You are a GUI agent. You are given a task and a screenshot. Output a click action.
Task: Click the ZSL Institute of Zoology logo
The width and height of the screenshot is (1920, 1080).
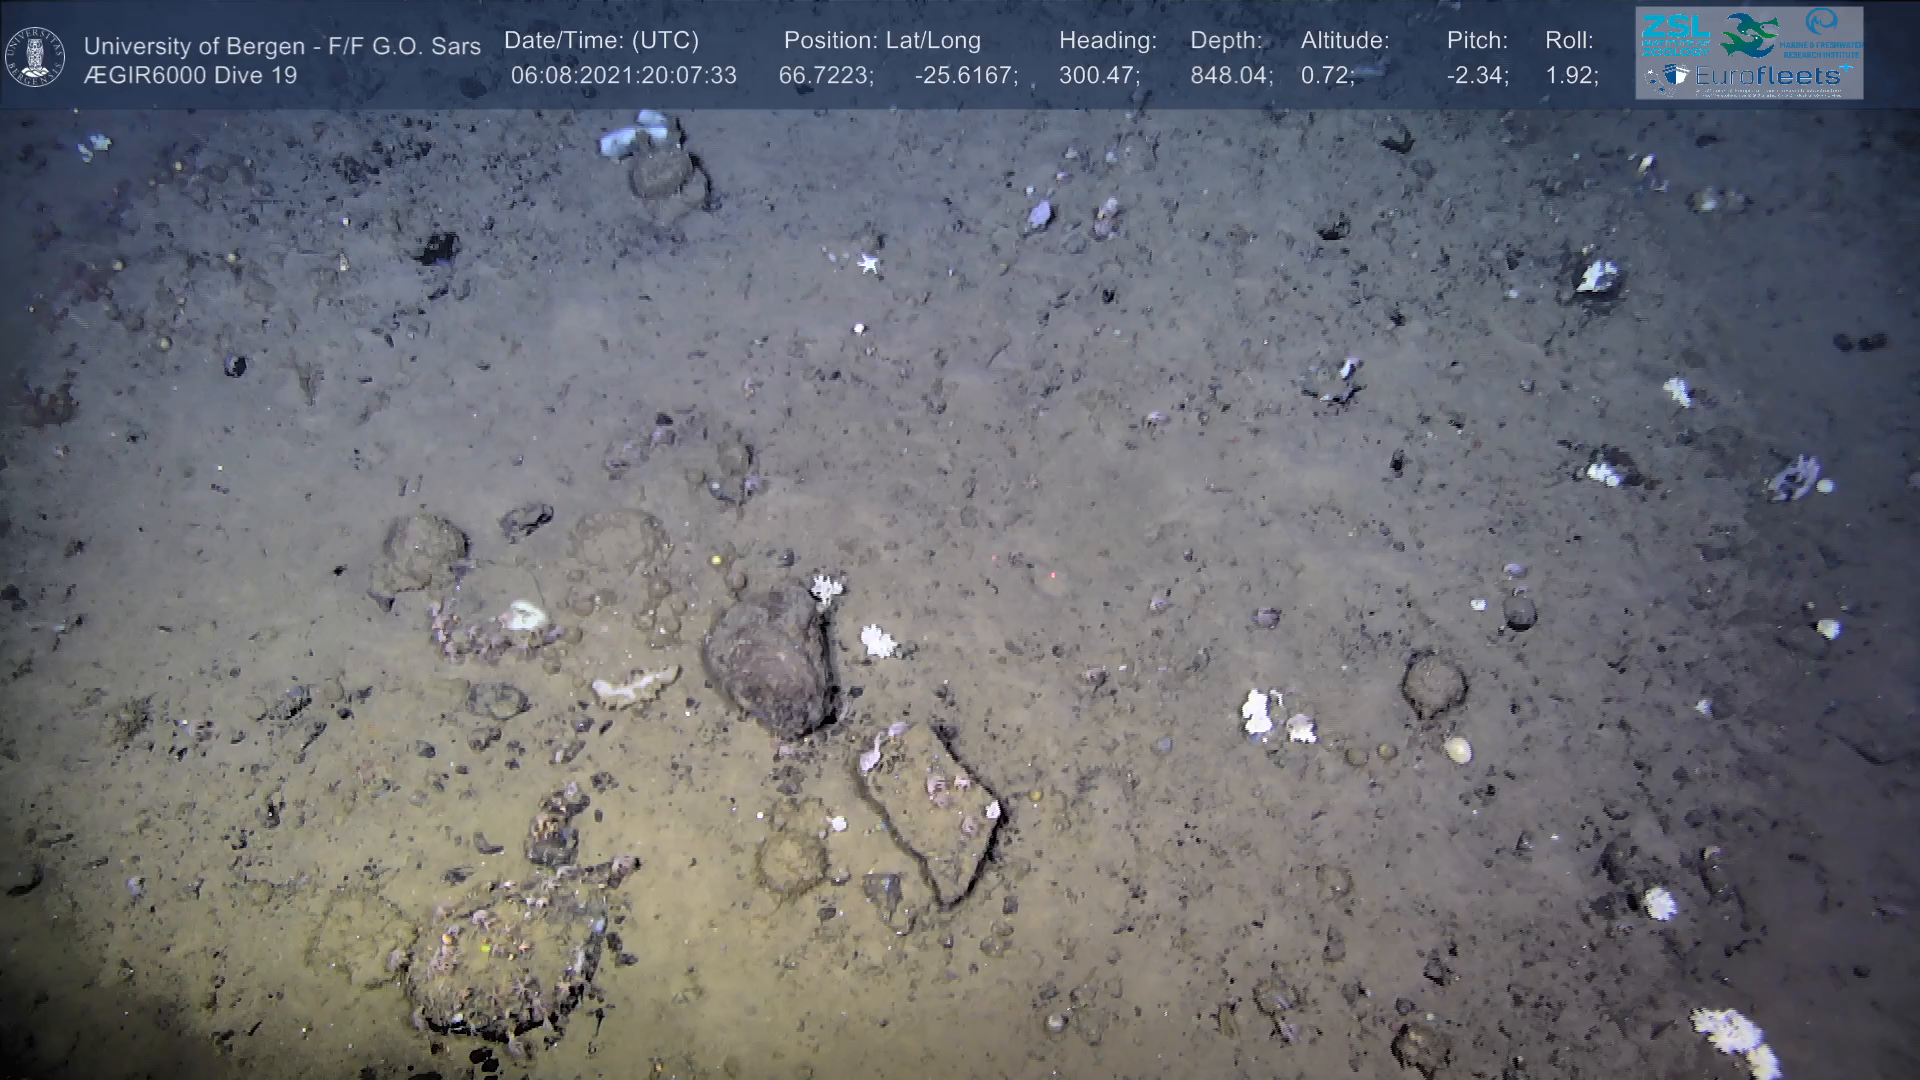(1674, 35)
